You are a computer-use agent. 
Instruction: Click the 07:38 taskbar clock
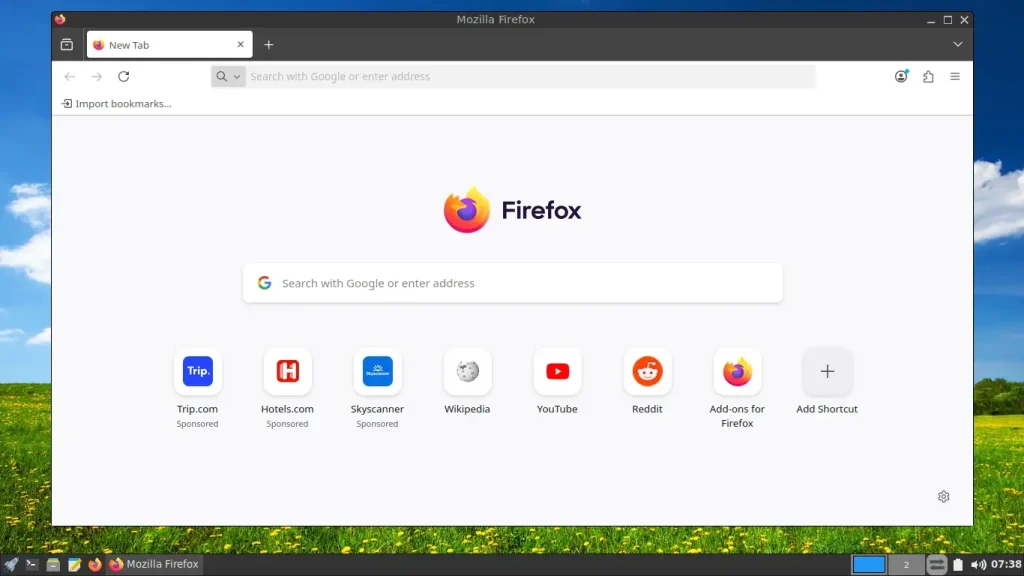1006,564
